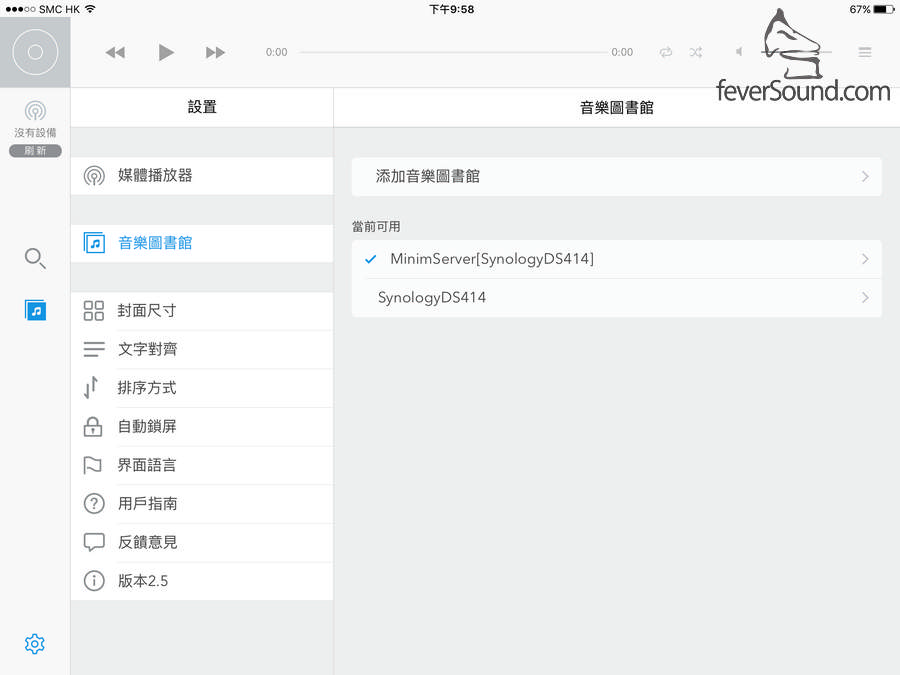Image resolution: width=900 pixels, height=675 pixels.
Task: Click the Wi-Fi status icon
Action: point(90,9)
